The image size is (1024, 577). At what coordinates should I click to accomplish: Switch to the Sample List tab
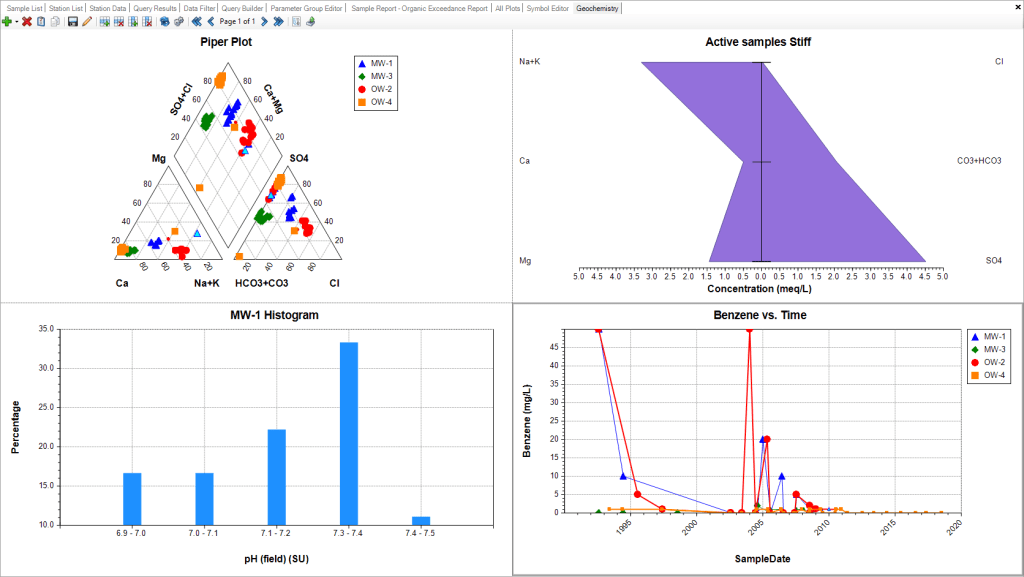(x=24, y=8)
